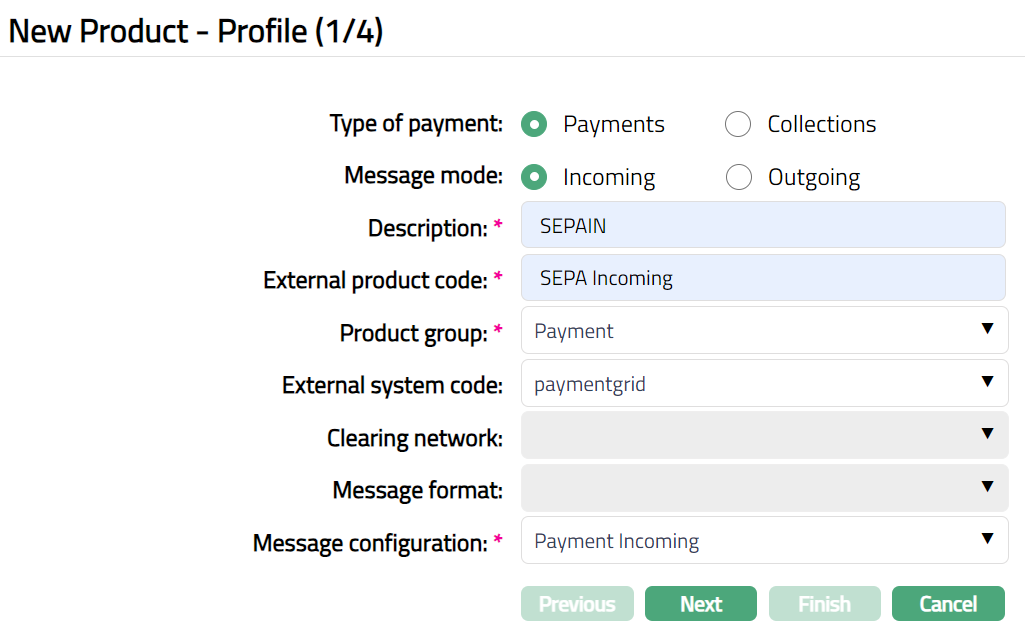The image size is (1025, 634).
Task: Focus the External product code input
Action: tap(762, 278)
